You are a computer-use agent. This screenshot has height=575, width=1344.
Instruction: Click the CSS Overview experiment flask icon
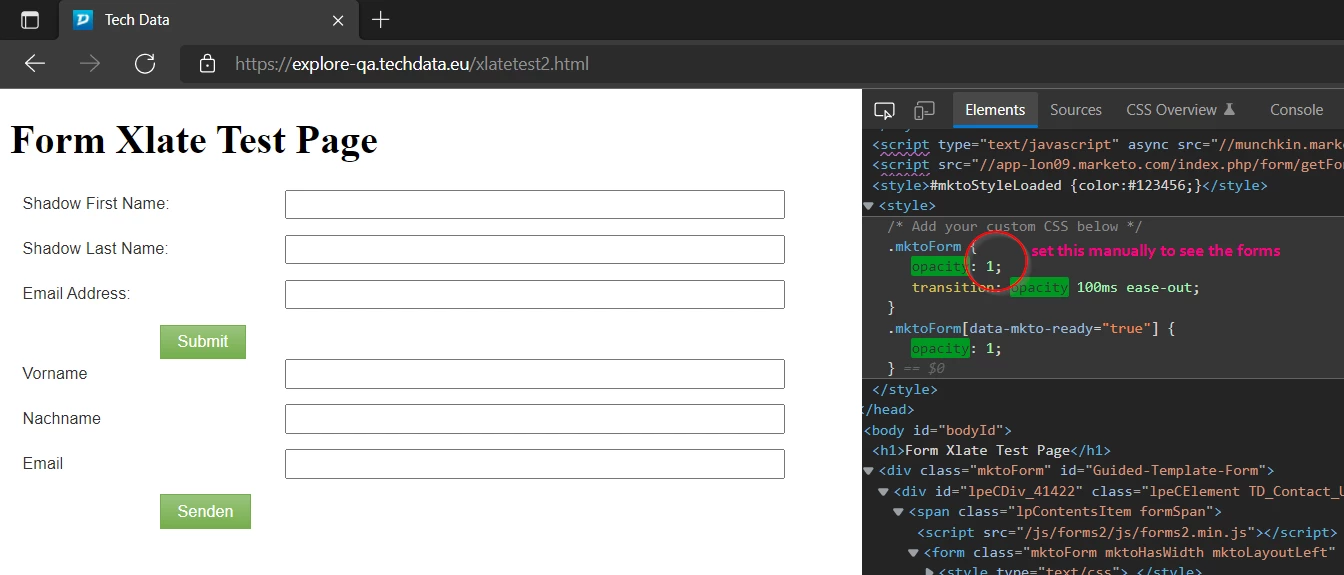1230,110
